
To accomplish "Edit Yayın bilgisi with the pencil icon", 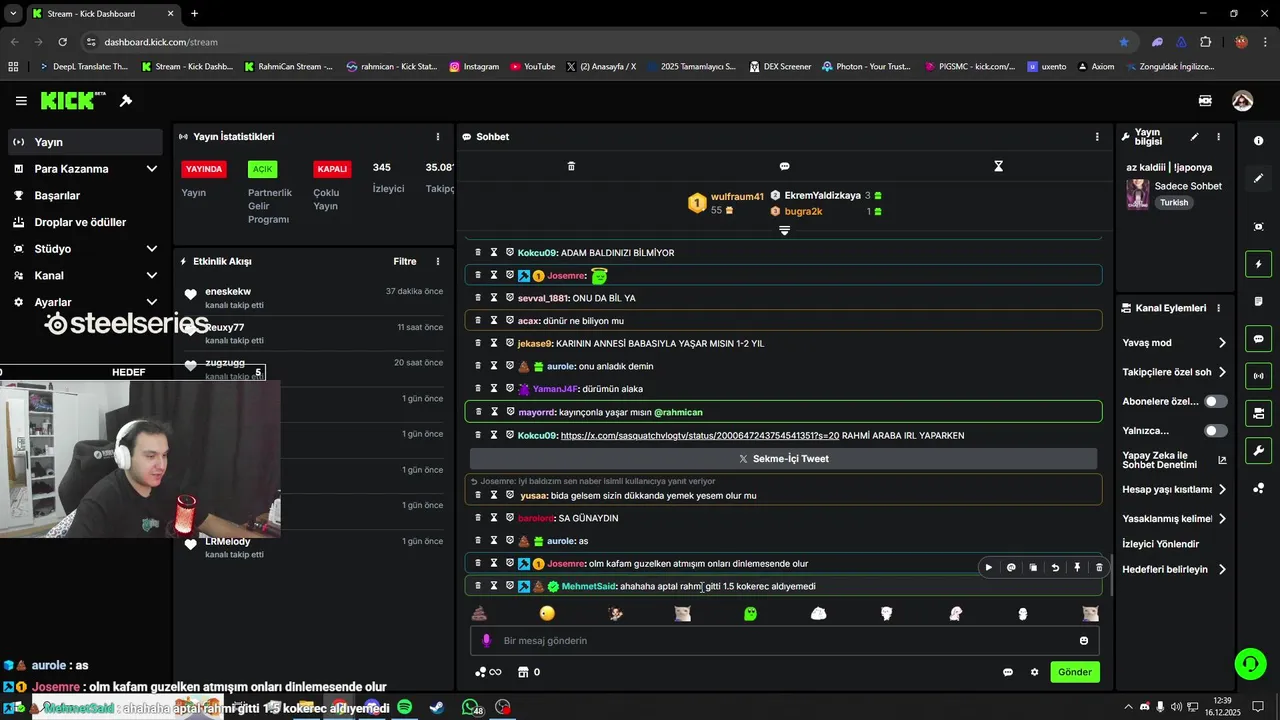I will (1194, 137).
